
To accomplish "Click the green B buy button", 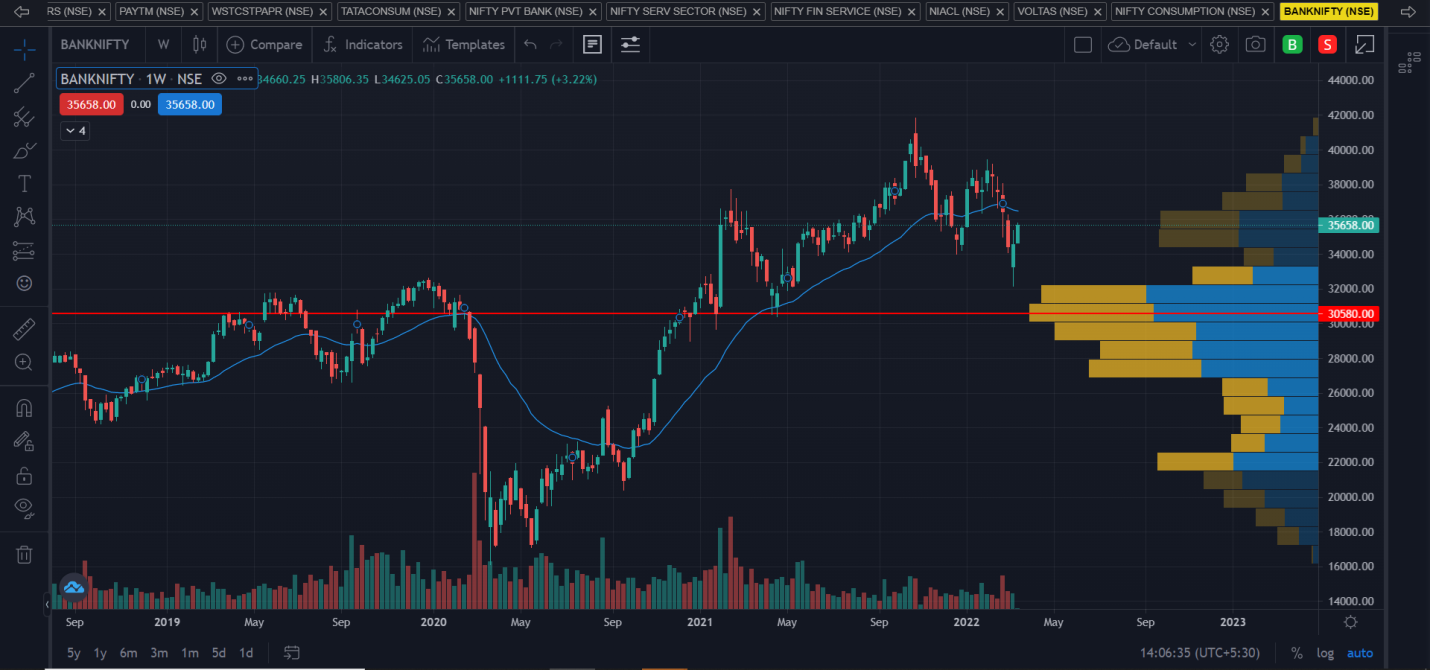I will click(1292, 44).
